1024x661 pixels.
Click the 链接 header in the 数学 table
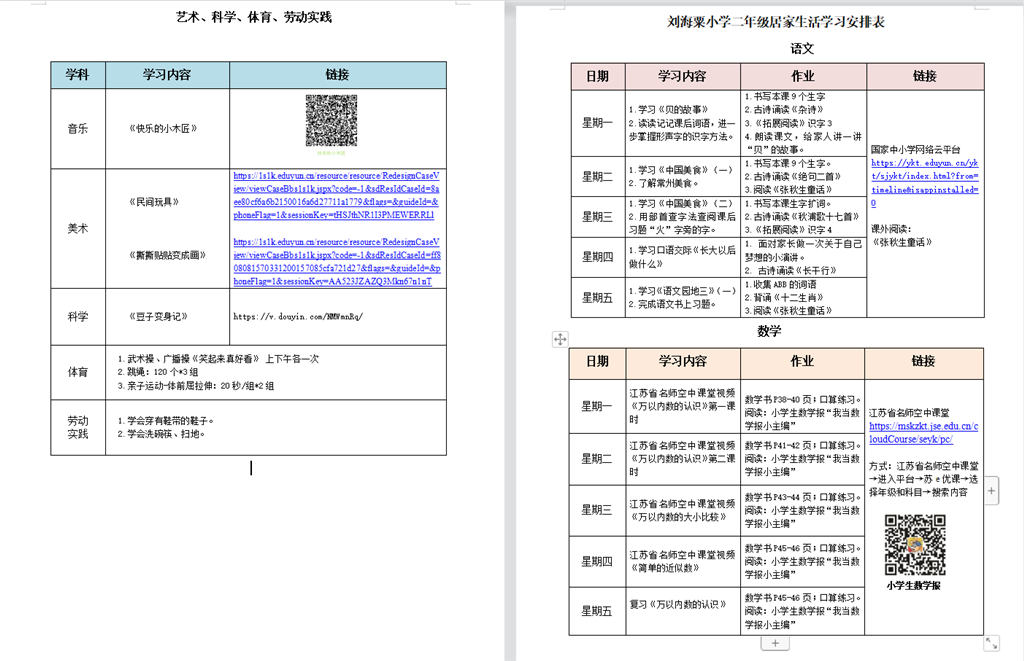click(x=923, y=361)
